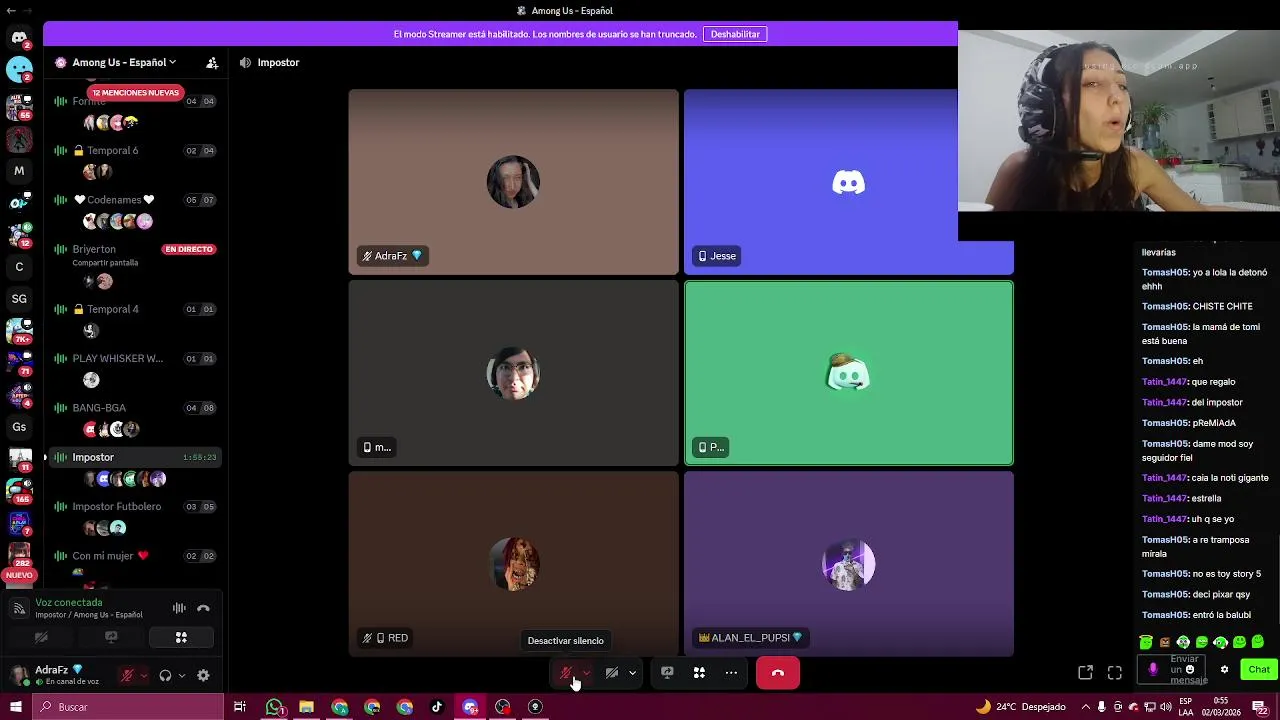Open the blue smiley face server
Image resolution: width=1280 pixels, height=720 pixels.
click(19, 69)
